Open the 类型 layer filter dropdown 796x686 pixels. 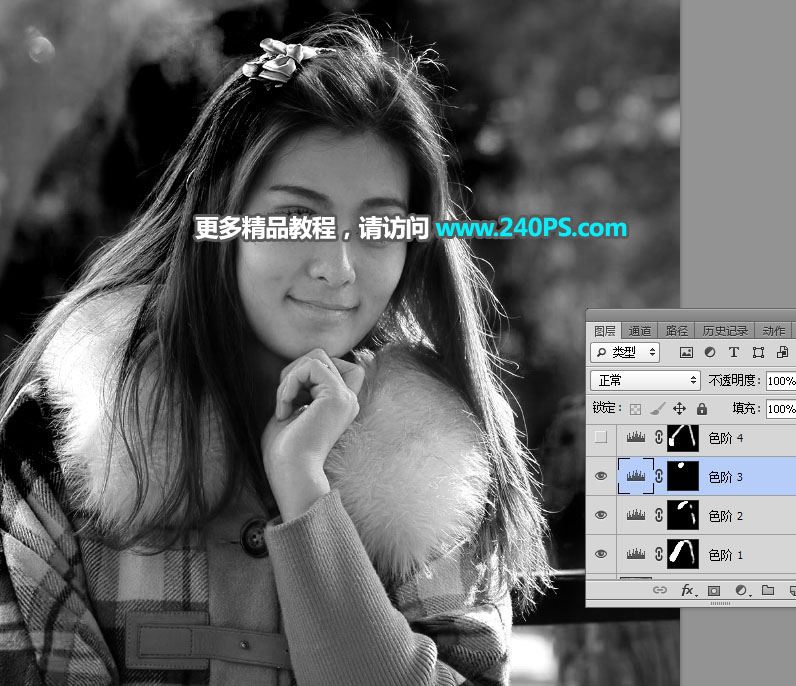pyautogui.click(x=625, y=352)
